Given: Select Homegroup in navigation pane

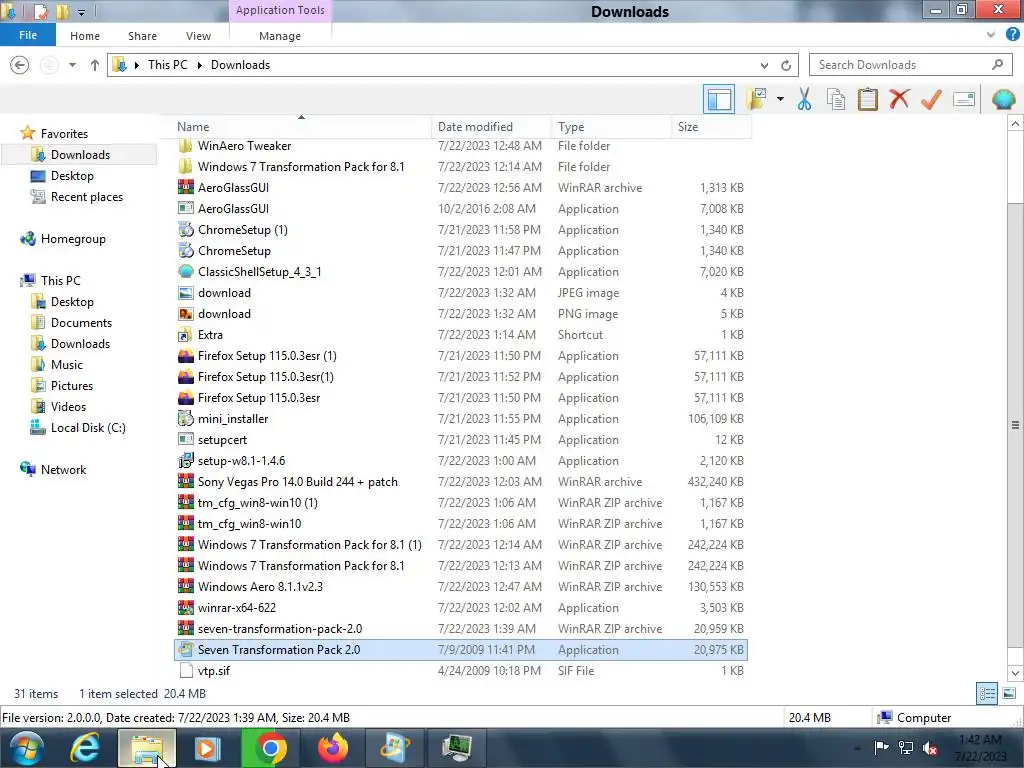Looking at the screenshot, I should click(x=72, y=239).
